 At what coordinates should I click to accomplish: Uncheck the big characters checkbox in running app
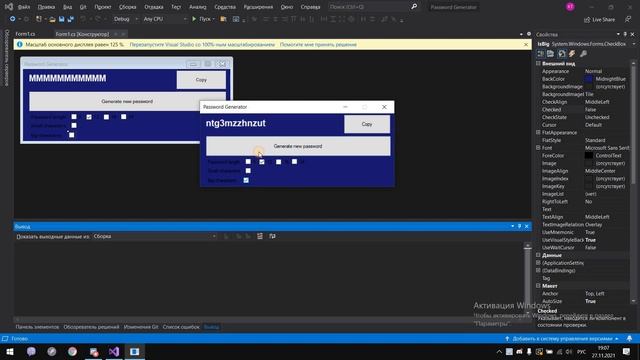(x=246, y=180)
